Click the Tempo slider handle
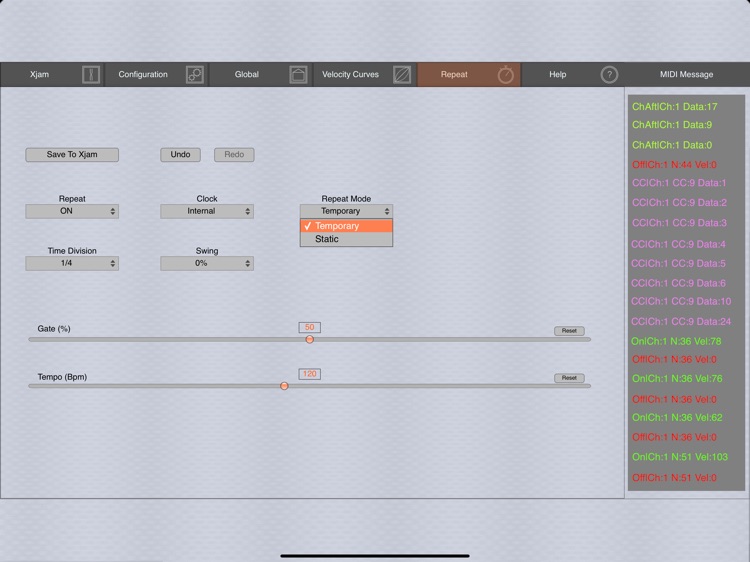The height and width of the screenshot is (562, 750). pyautogui.click(x=284, y=386)
